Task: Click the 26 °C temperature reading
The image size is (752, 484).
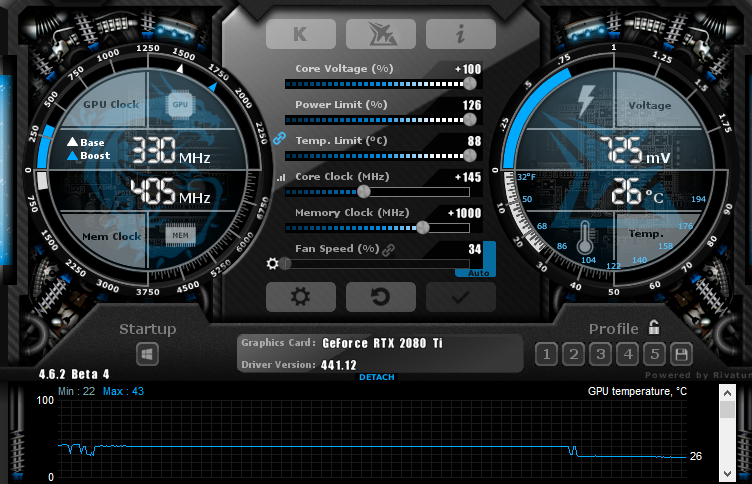Action: [637, 191]
